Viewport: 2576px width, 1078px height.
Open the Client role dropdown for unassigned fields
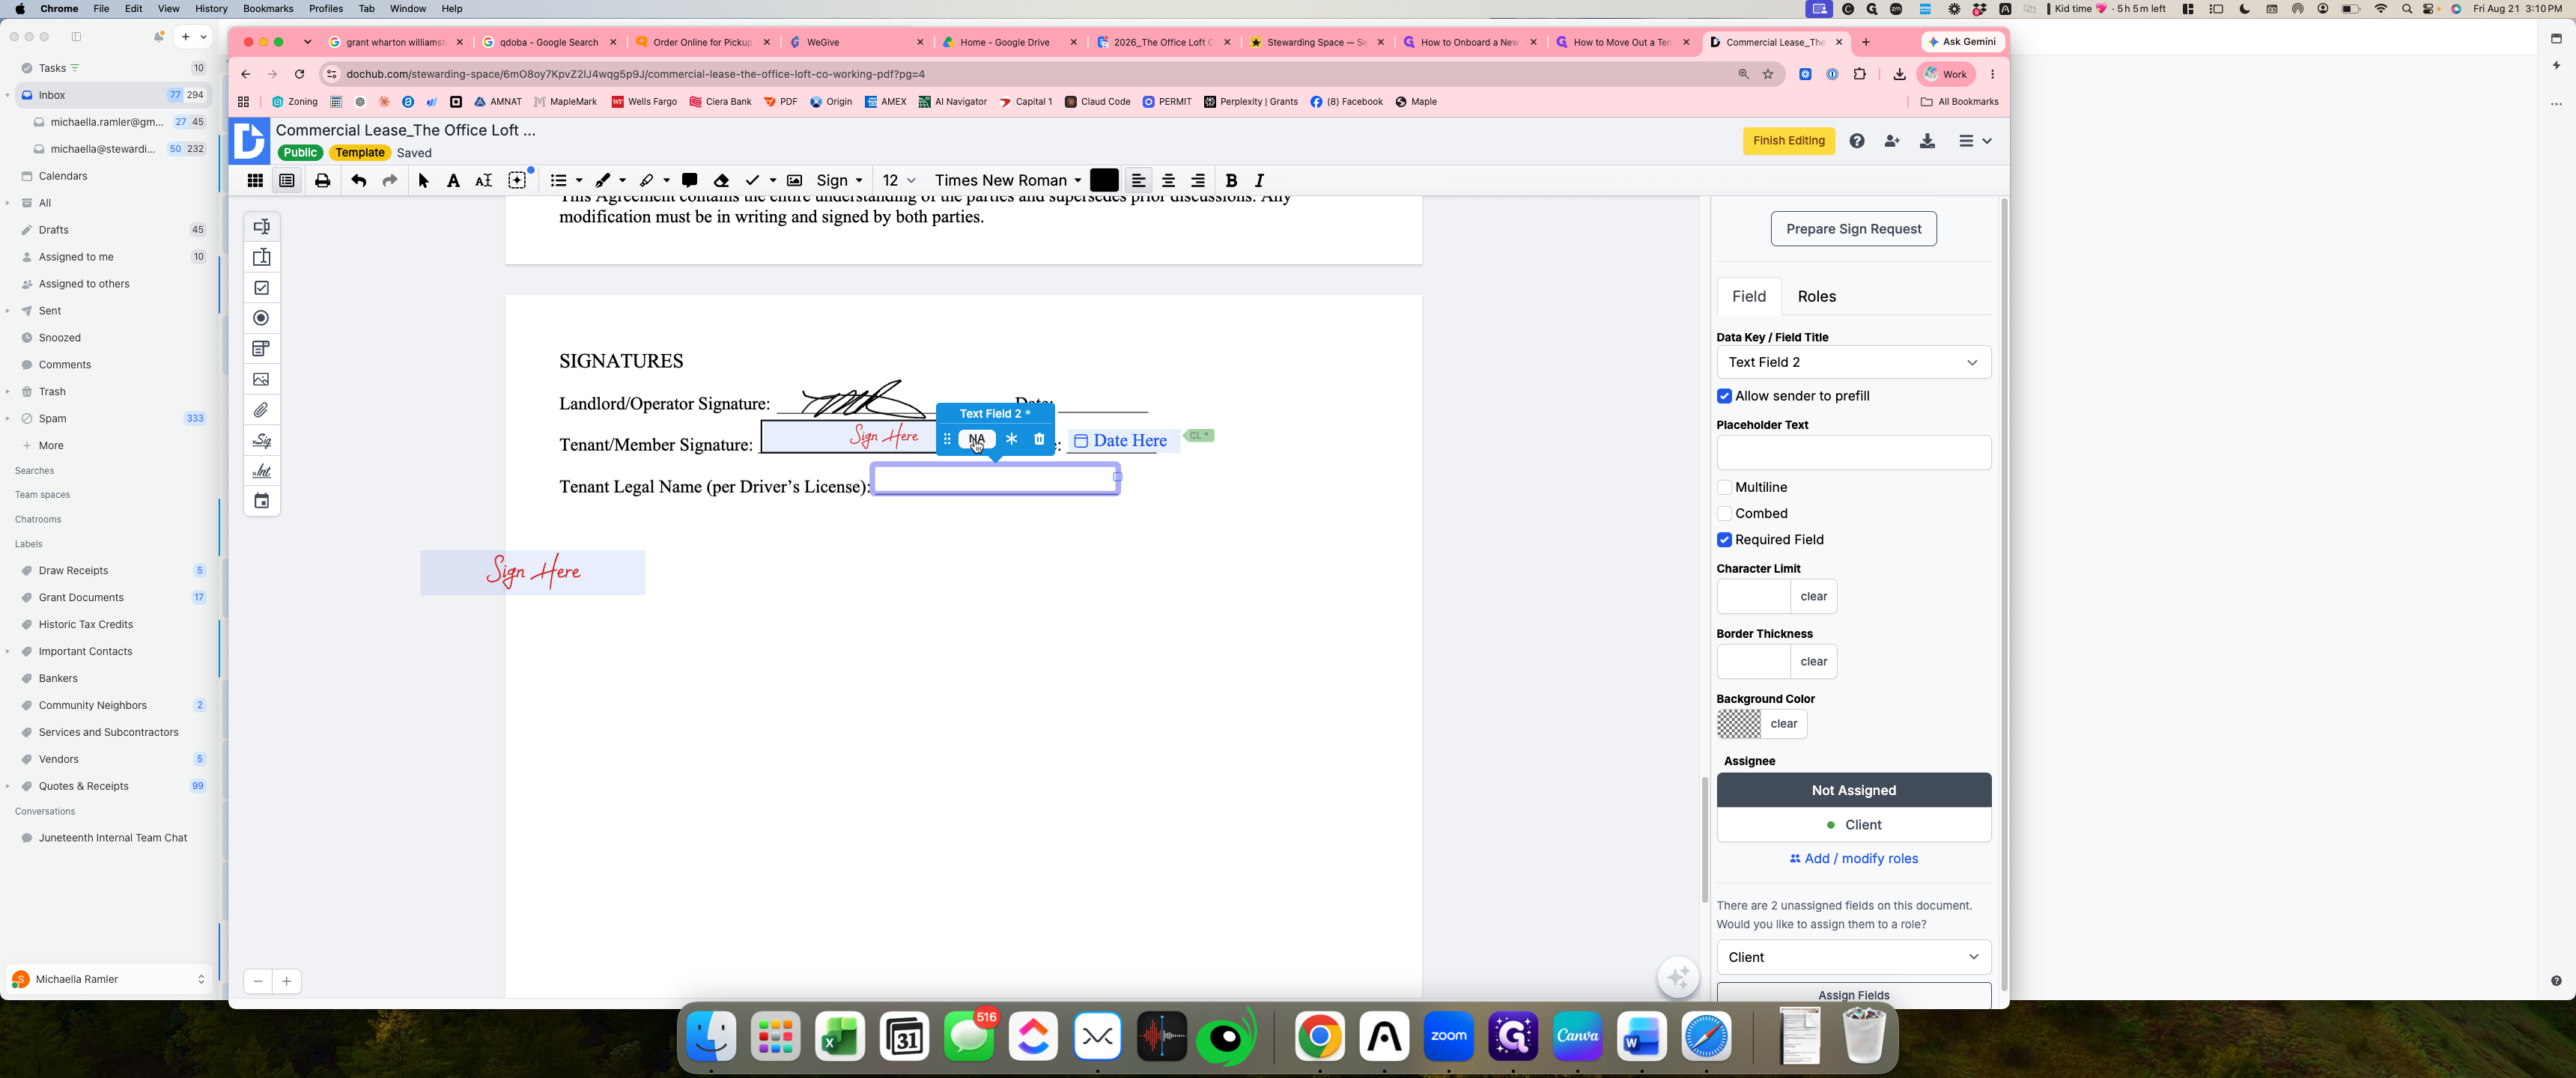point(1853,957)
